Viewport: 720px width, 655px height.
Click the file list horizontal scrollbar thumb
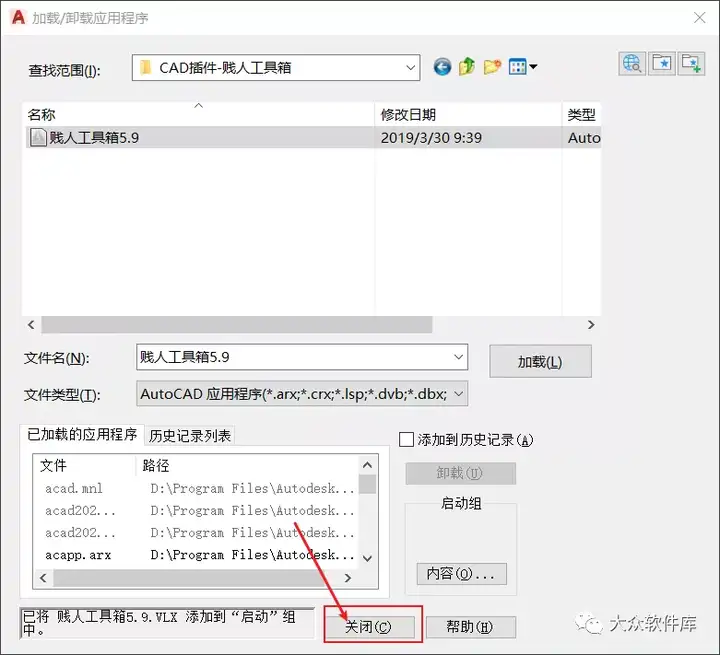(236, 325)
